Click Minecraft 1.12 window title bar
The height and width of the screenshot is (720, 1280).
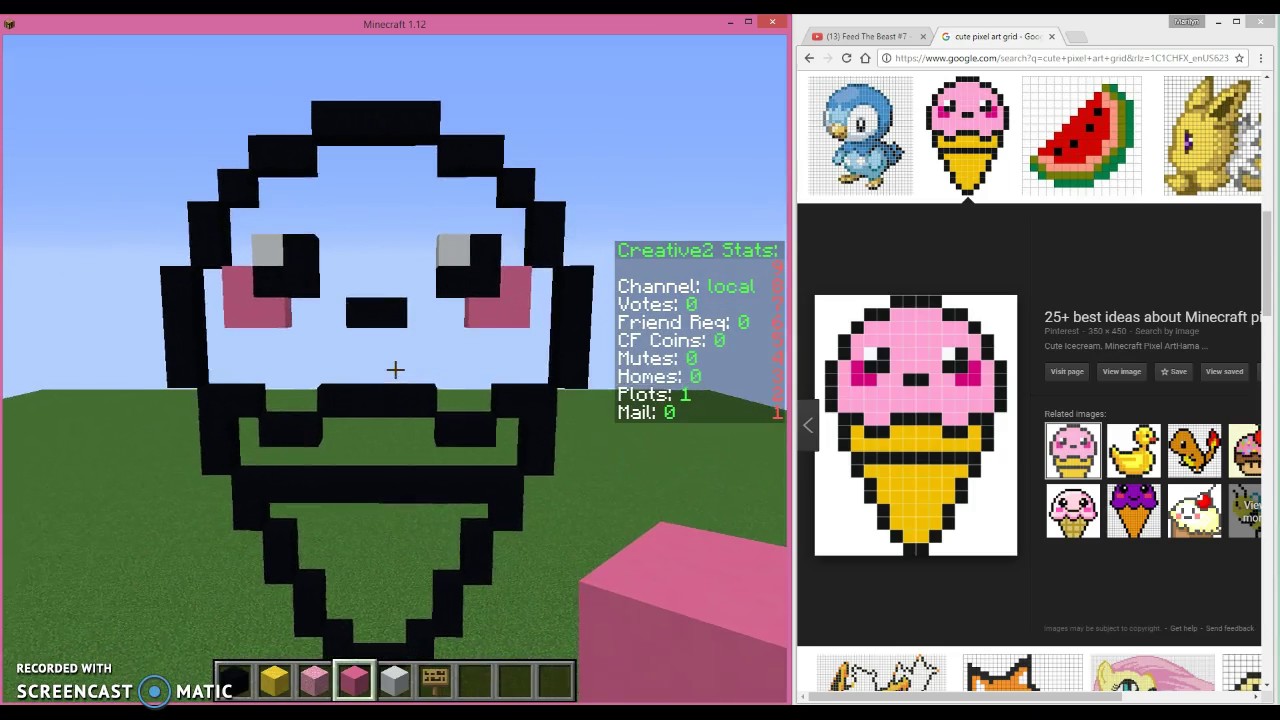point(394,24)
